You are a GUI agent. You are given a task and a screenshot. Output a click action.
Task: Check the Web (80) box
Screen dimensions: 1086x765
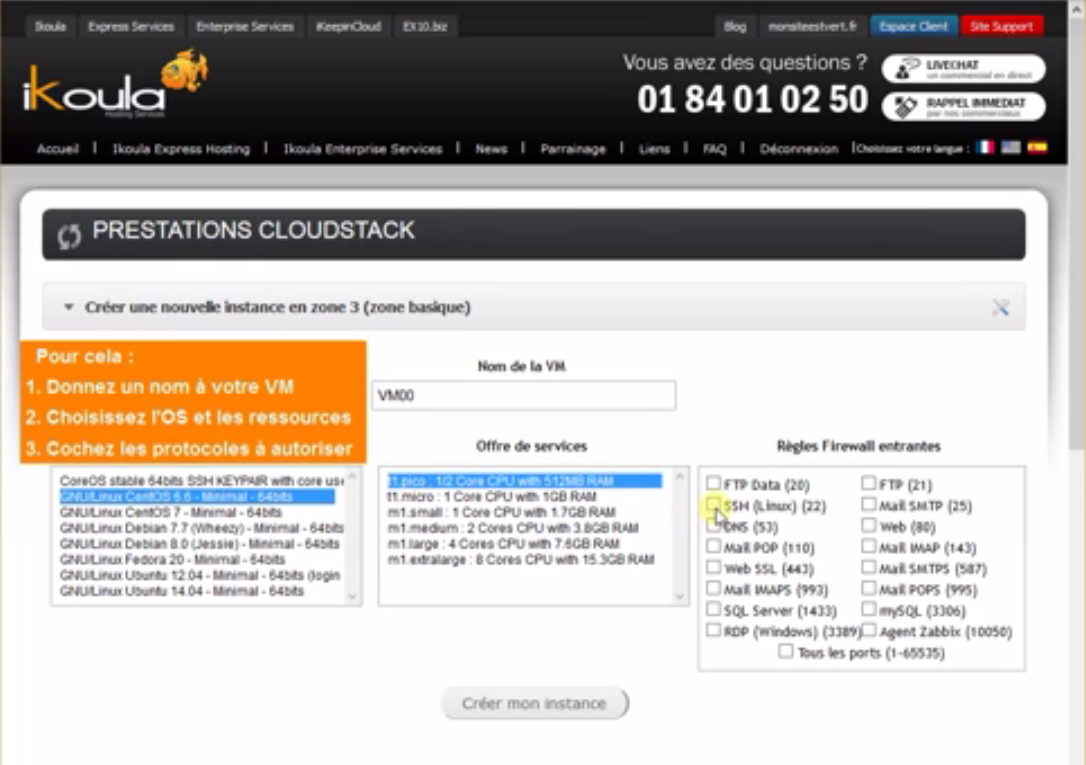(869, 525)
